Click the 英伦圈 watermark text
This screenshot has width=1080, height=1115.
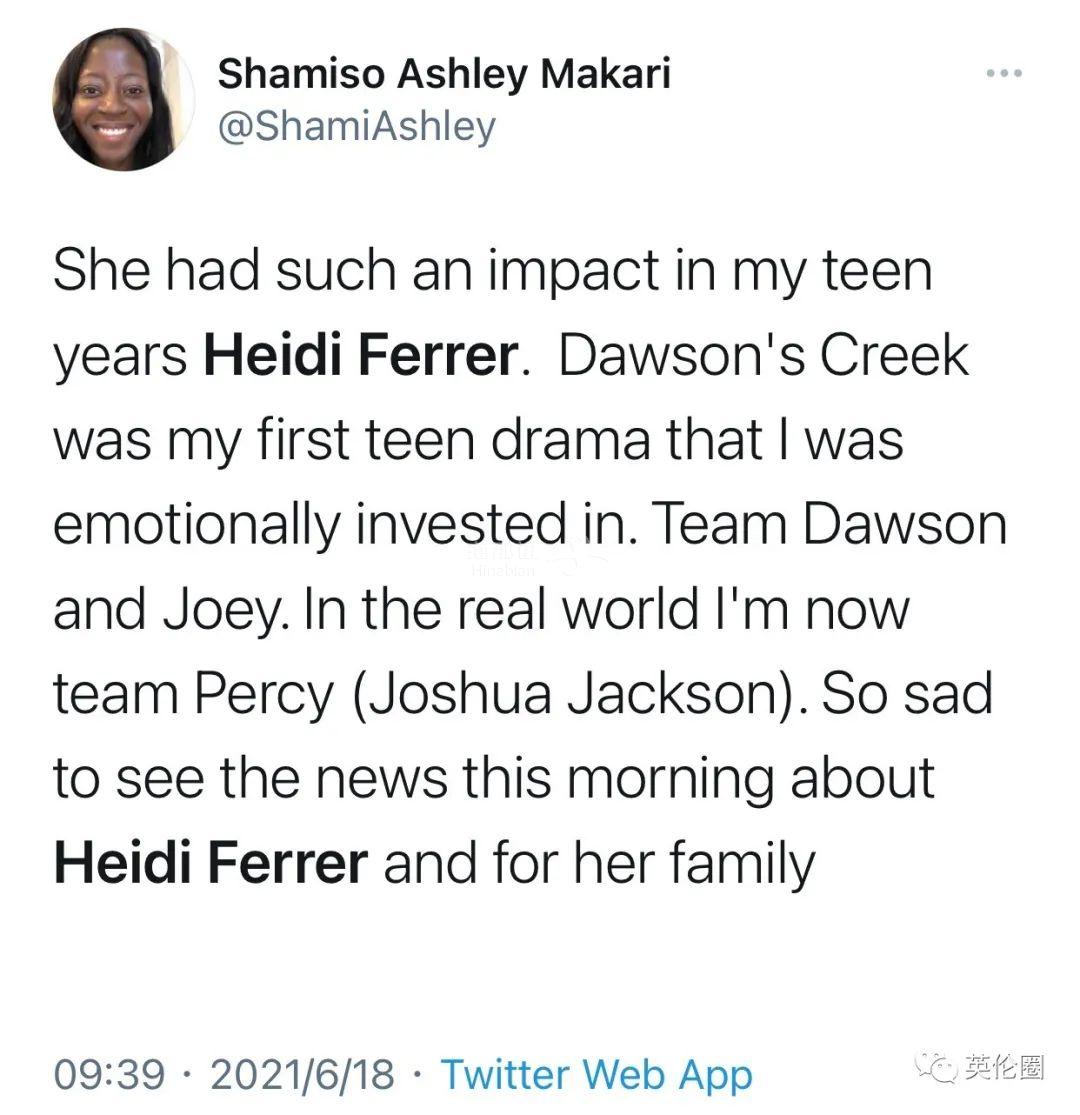pos(1004,1067)
